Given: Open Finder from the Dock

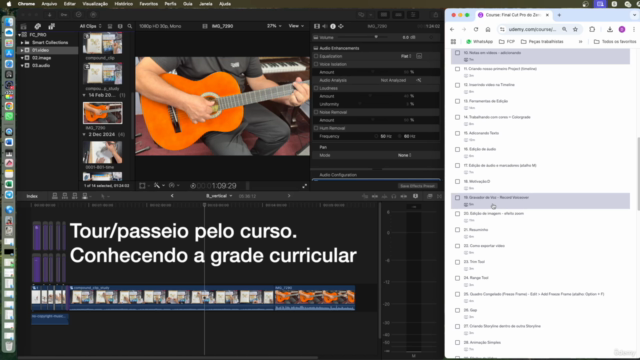Looking at the screenshot, I should pos(9,22).
